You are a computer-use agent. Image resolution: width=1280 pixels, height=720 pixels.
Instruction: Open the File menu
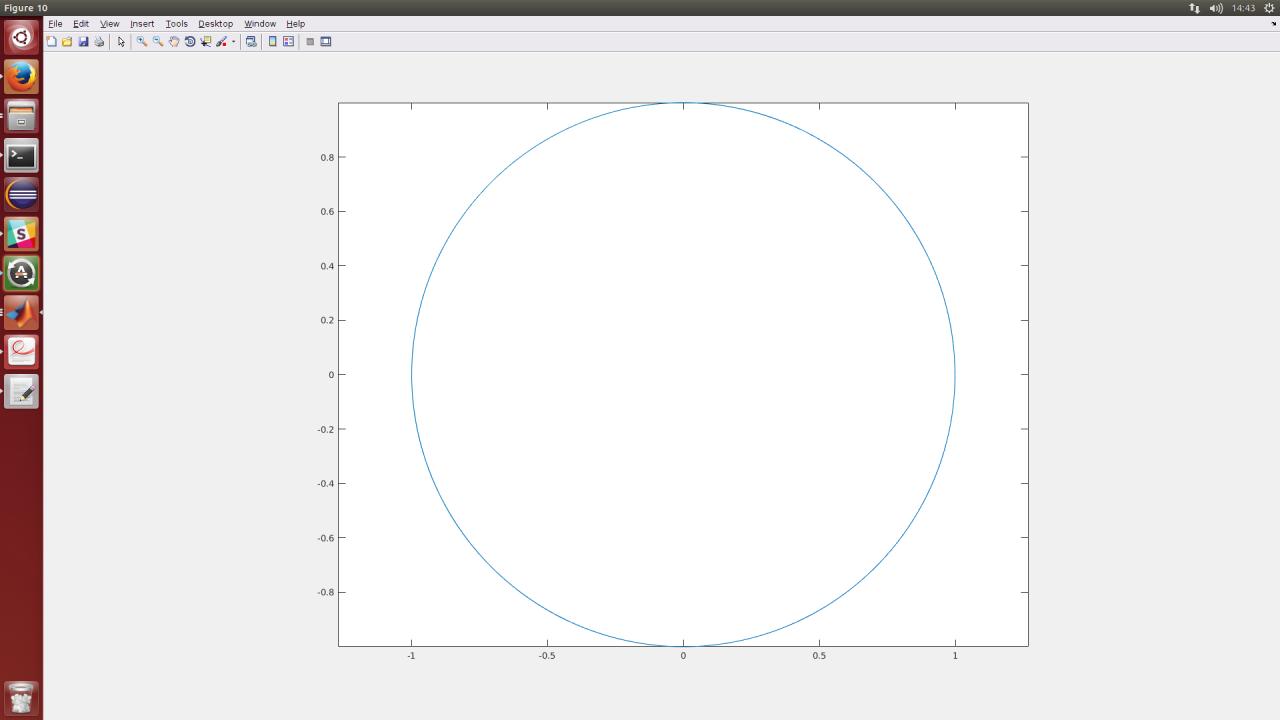pyautogui.click(x=55, y=24)
